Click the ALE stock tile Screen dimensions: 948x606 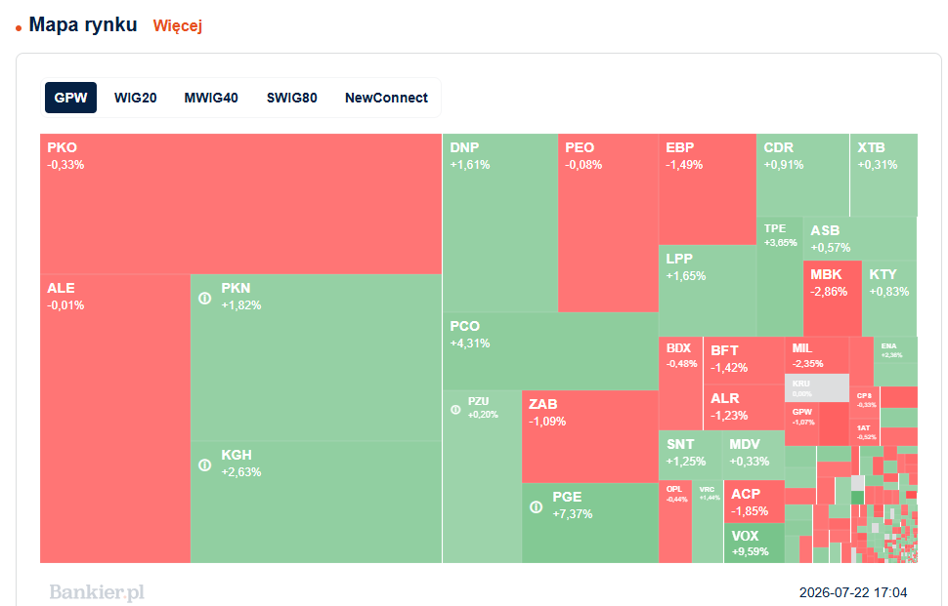(x=115, y=419)
